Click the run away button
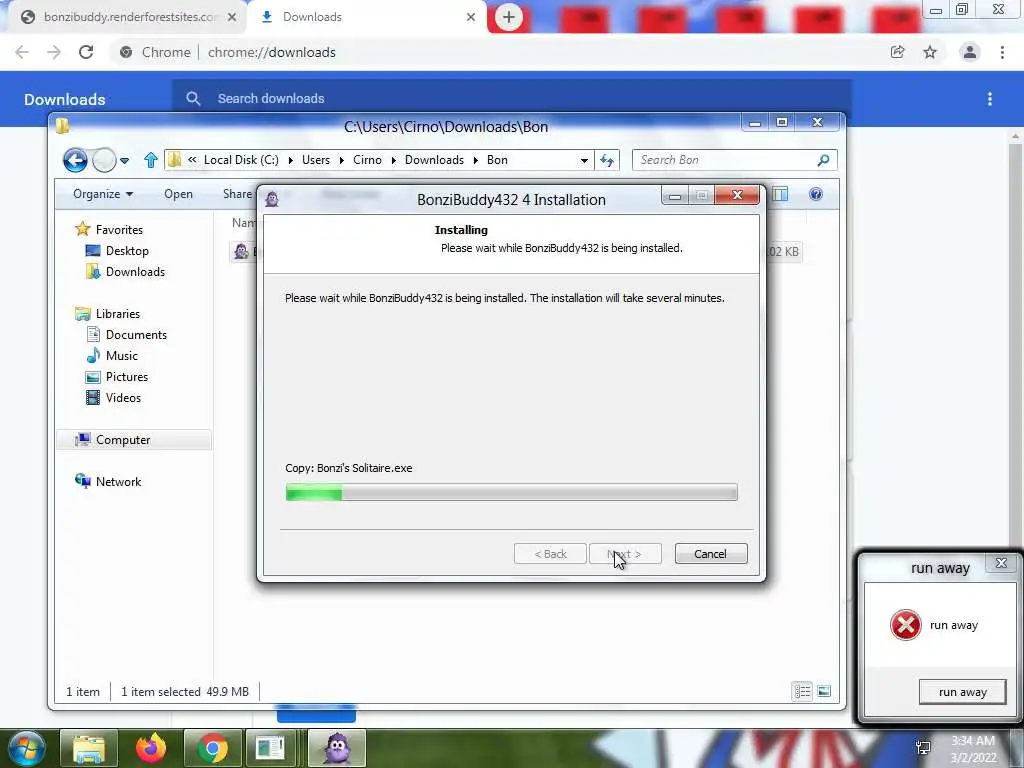The image size is (1024, 768). point(962,692)
